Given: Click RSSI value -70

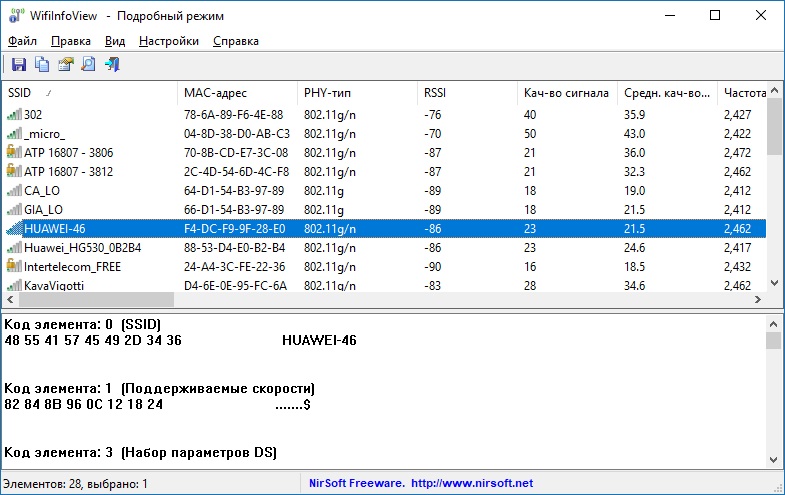Looking at the screenshot, I should click(433, 134).
